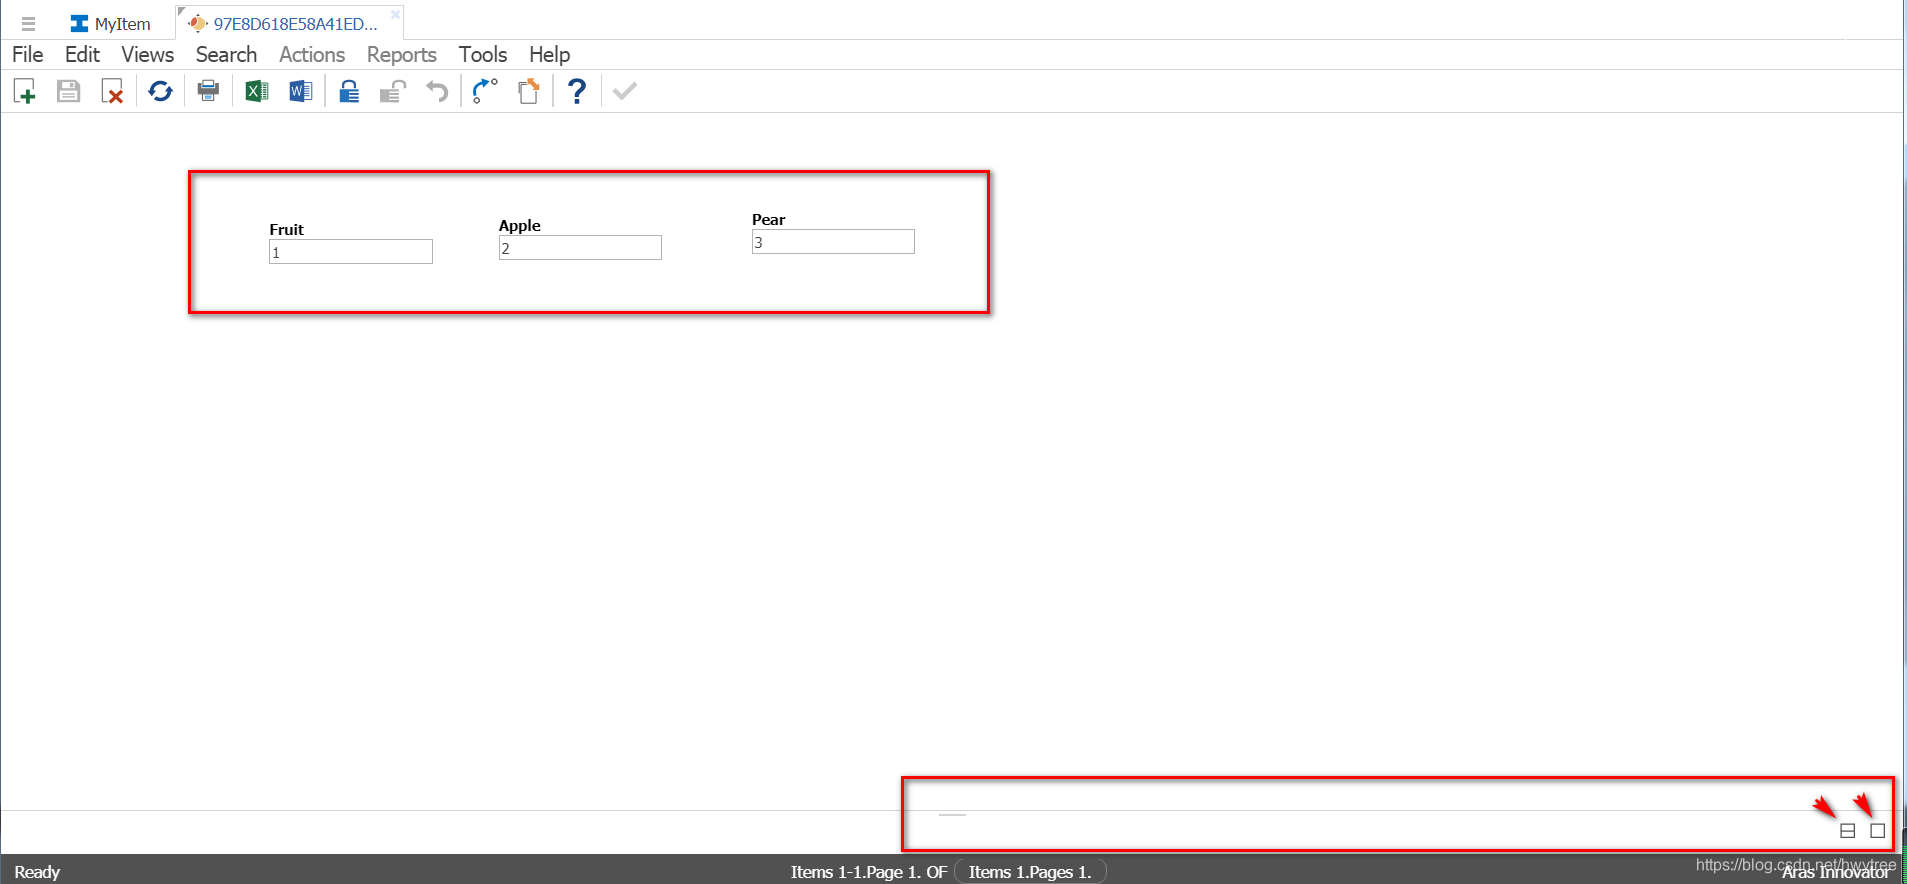Open the Search menu

(x=226, y=55)
